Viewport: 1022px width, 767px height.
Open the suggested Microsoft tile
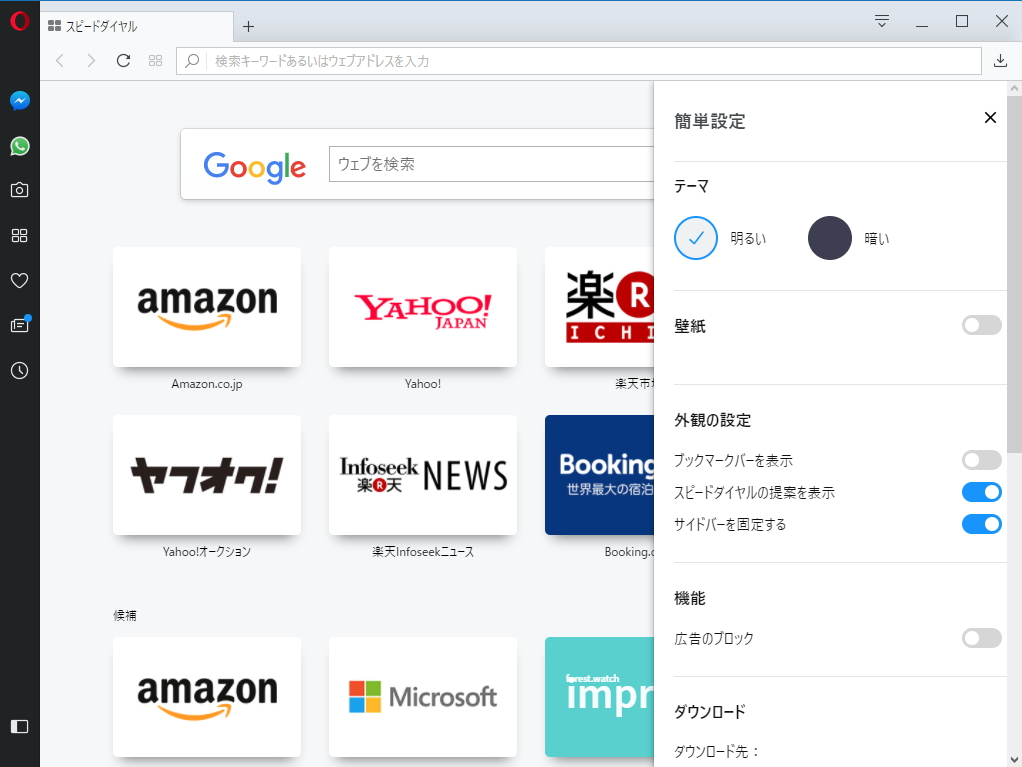(423, 697)
